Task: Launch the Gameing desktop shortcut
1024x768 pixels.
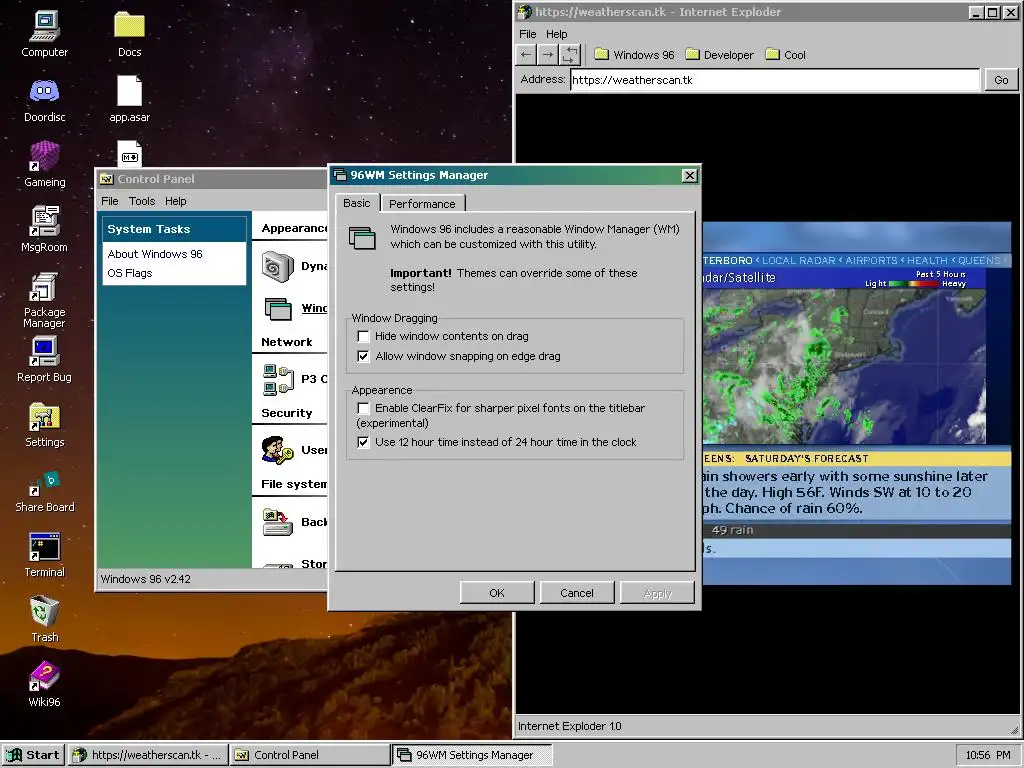Action: coord(44,165)
